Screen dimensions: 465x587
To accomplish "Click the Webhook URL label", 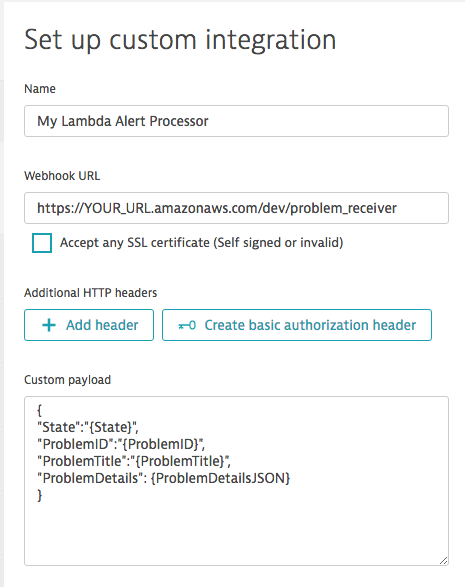I will [x=62, y=176].
